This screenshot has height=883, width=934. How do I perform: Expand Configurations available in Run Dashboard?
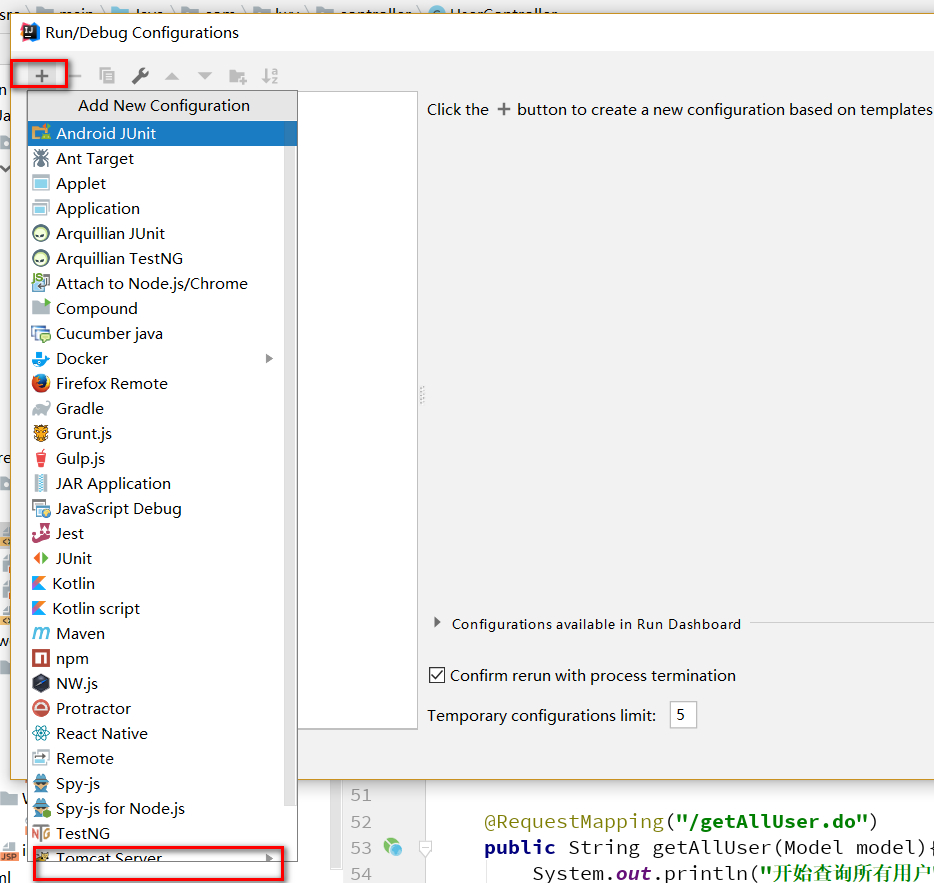437,623
